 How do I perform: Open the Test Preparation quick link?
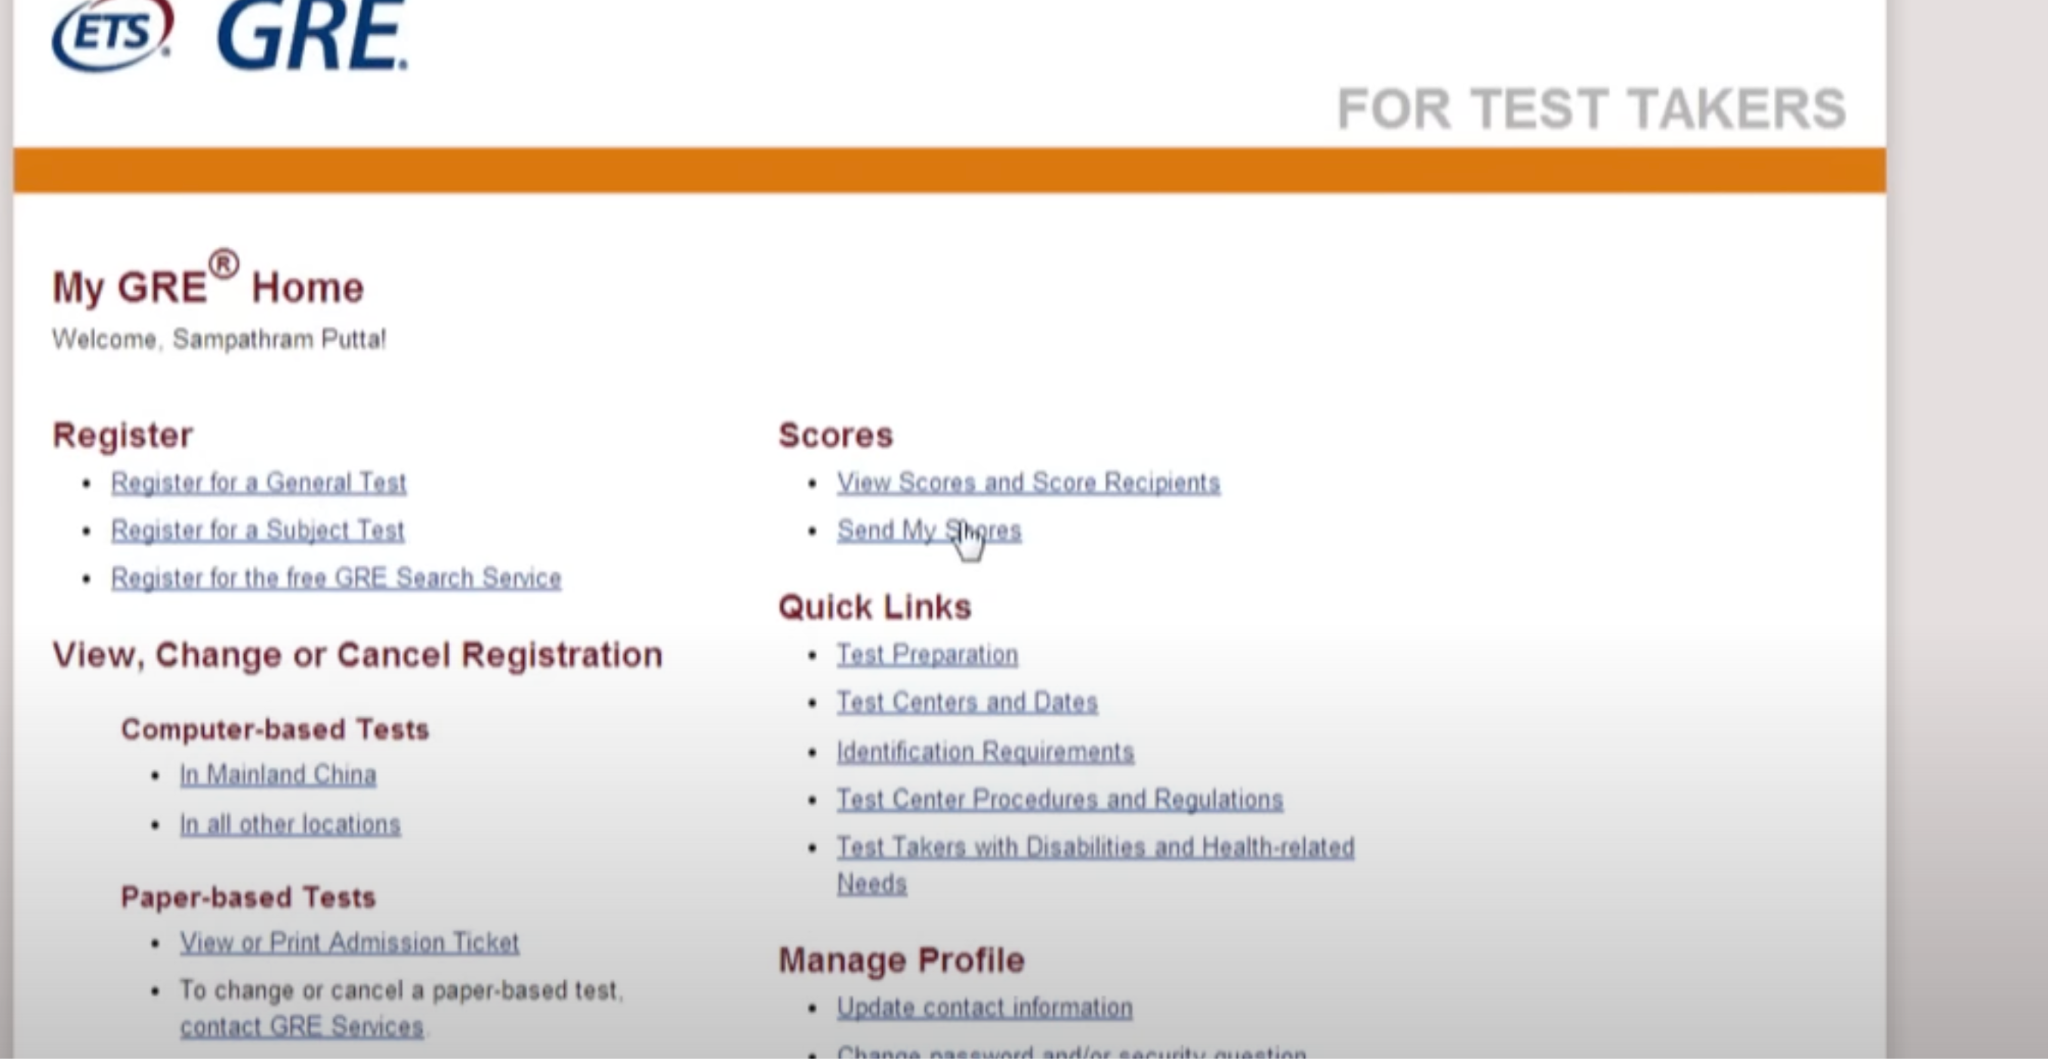927,655
